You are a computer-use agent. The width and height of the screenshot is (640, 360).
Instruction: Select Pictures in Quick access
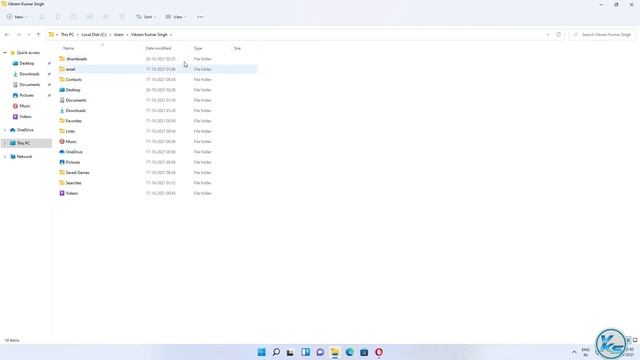click(x=27, y=95)
